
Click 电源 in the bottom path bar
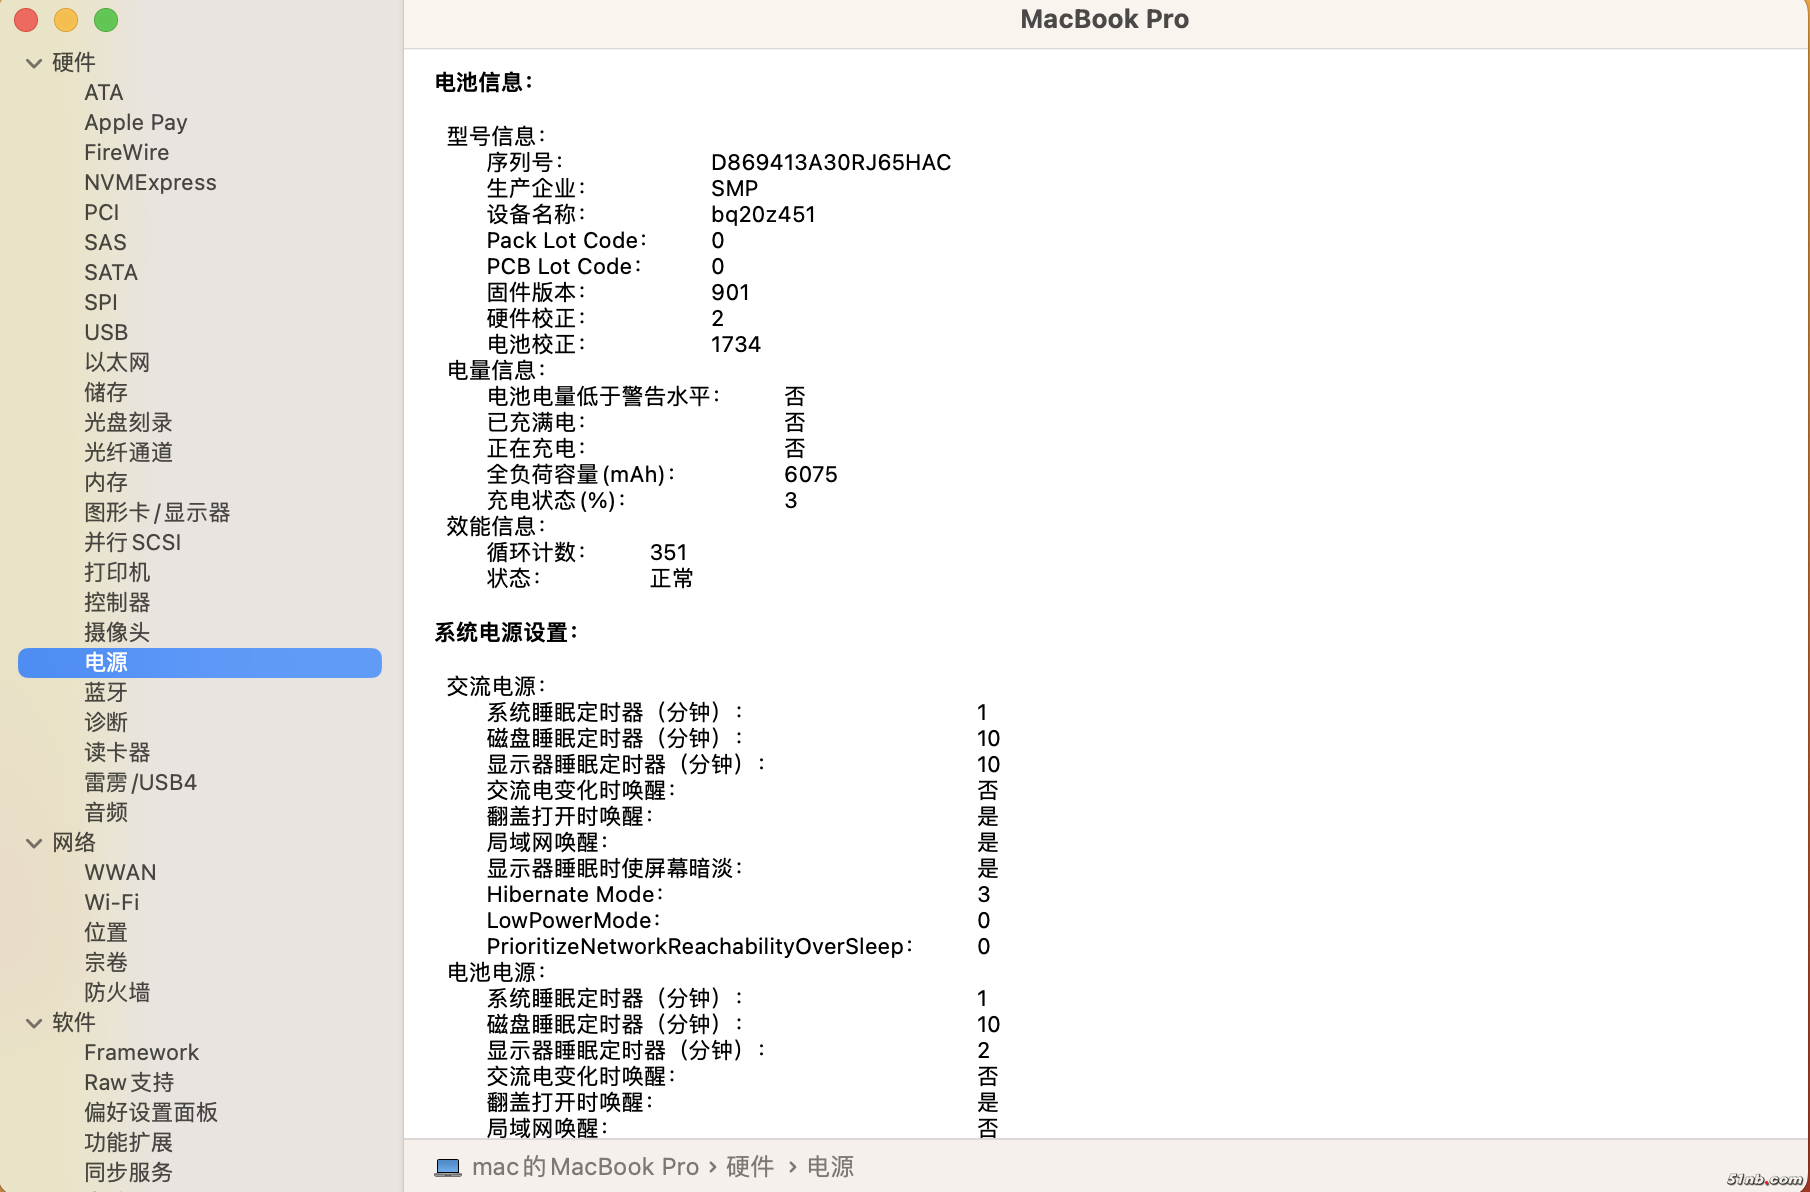[831, 1167]
